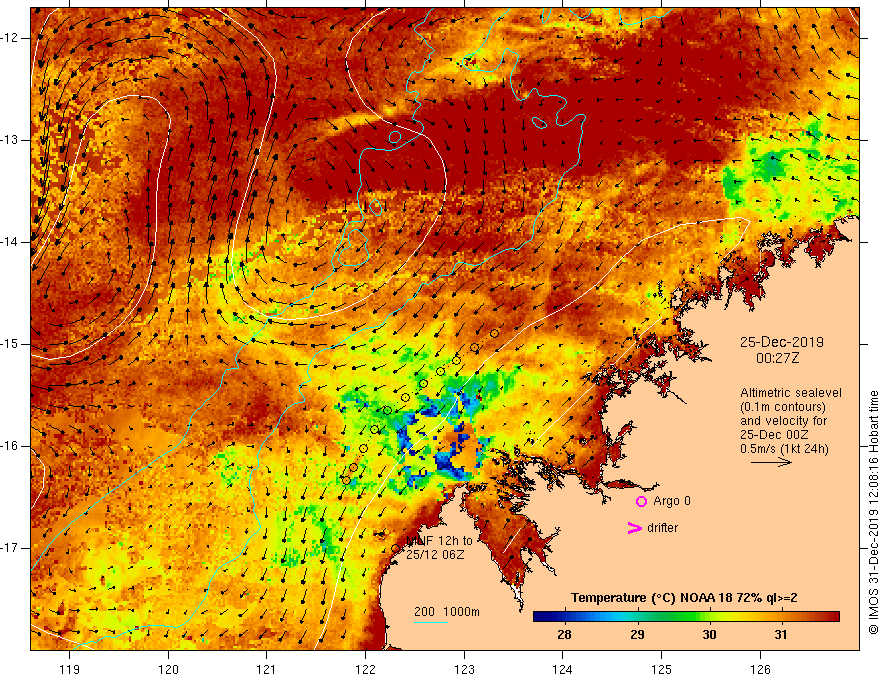Screen dimensions: 880x680
Task: Click the magenta Argo circle legend symbol
Action: pos(641,502)
